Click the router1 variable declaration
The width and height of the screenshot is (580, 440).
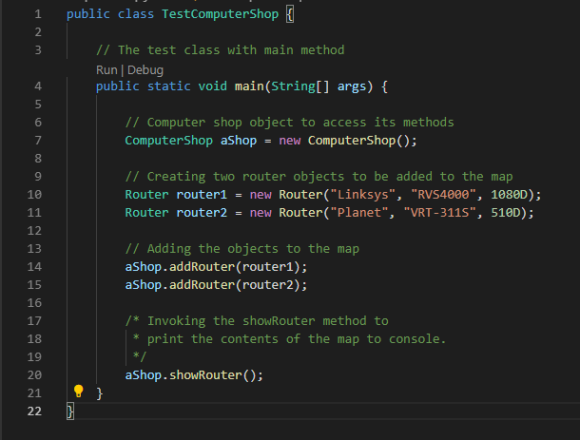point(201,194)
